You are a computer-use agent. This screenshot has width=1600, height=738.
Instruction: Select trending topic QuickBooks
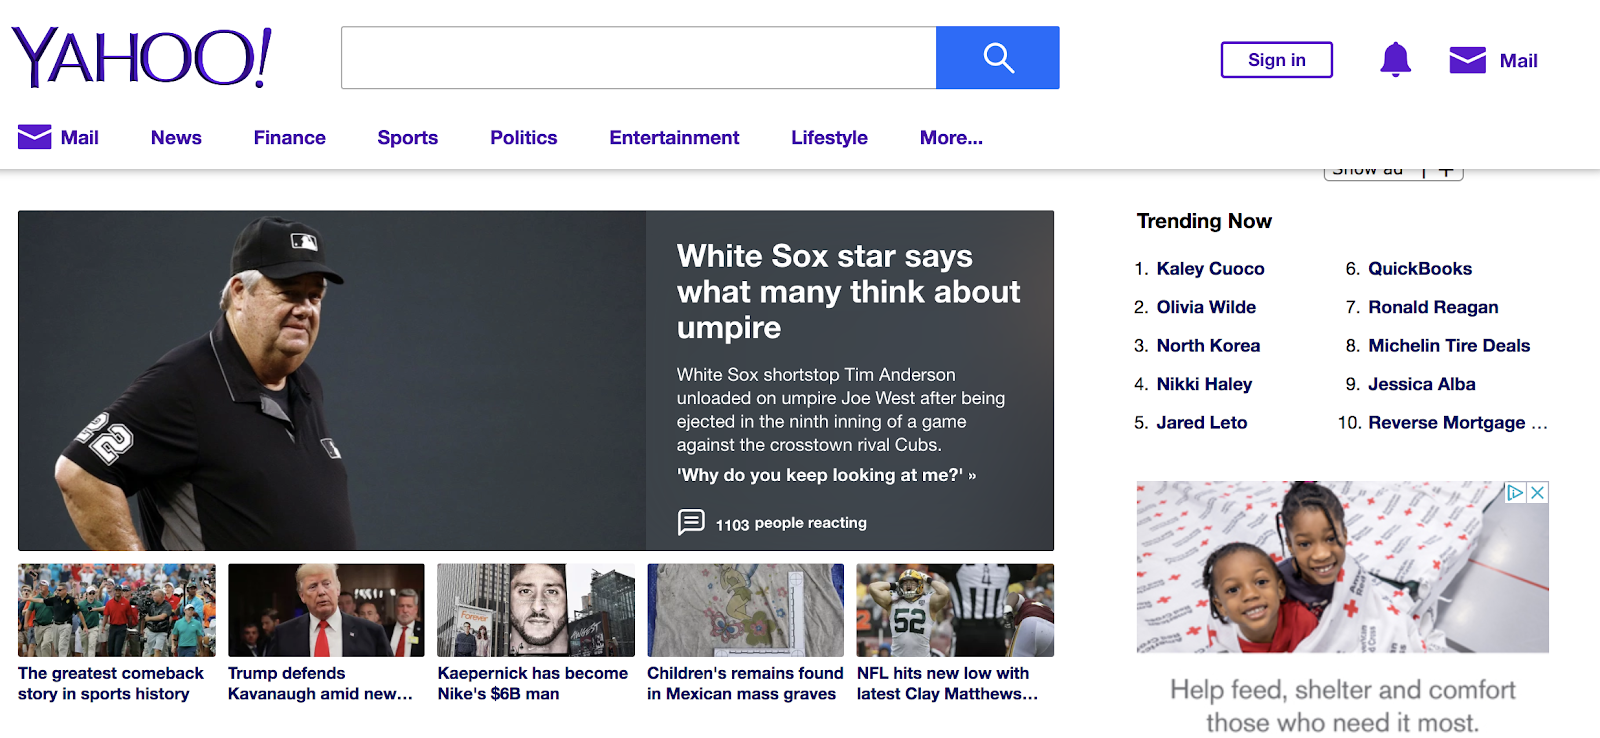[1420, 269]
